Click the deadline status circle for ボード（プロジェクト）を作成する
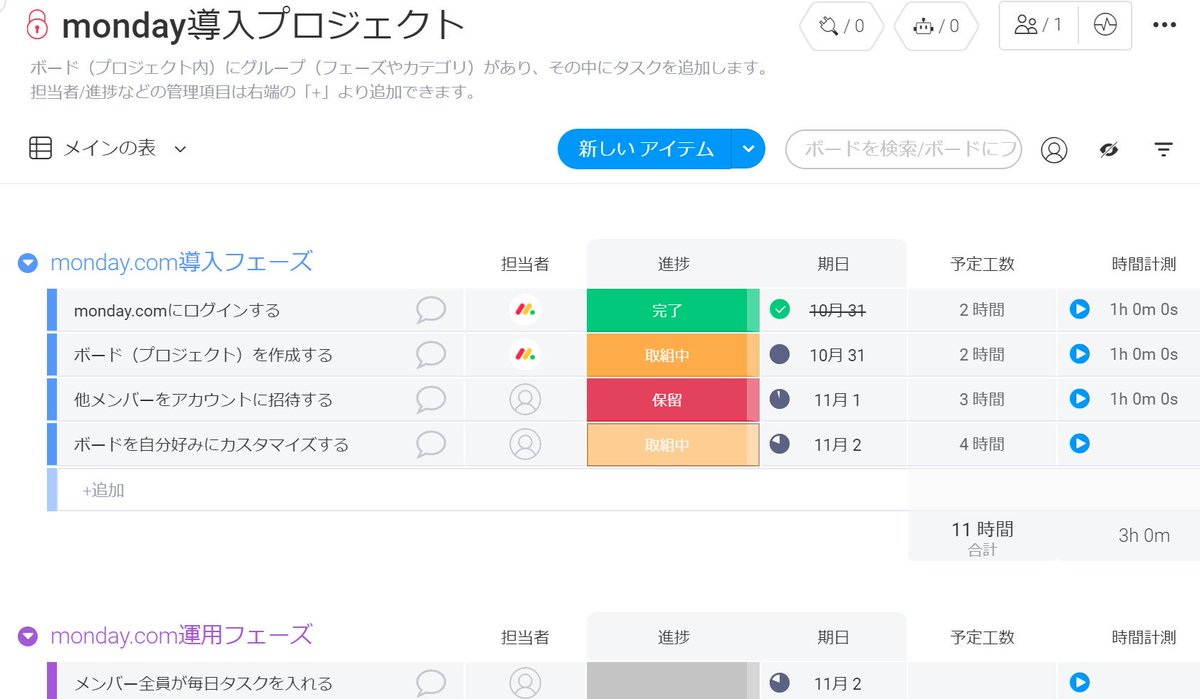1200x699 pixels. click(x=780, y=354)
